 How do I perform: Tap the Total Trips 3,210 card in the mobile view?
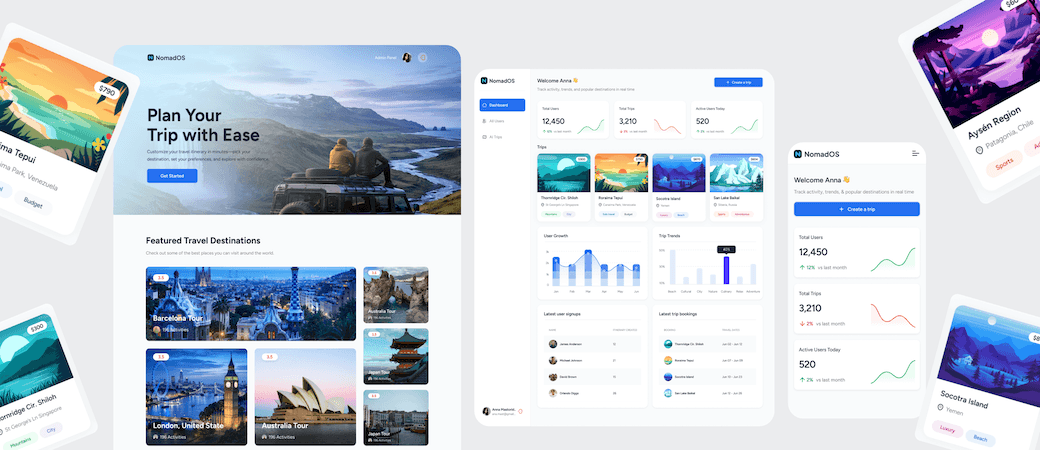click(x=856, y=309)
